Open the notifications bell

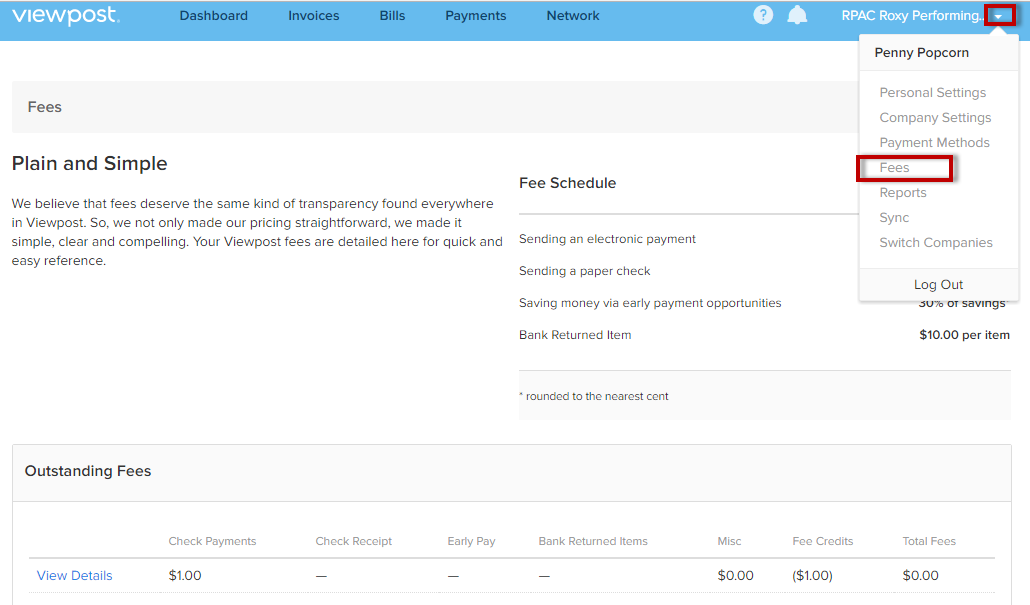tap(797, 15)
